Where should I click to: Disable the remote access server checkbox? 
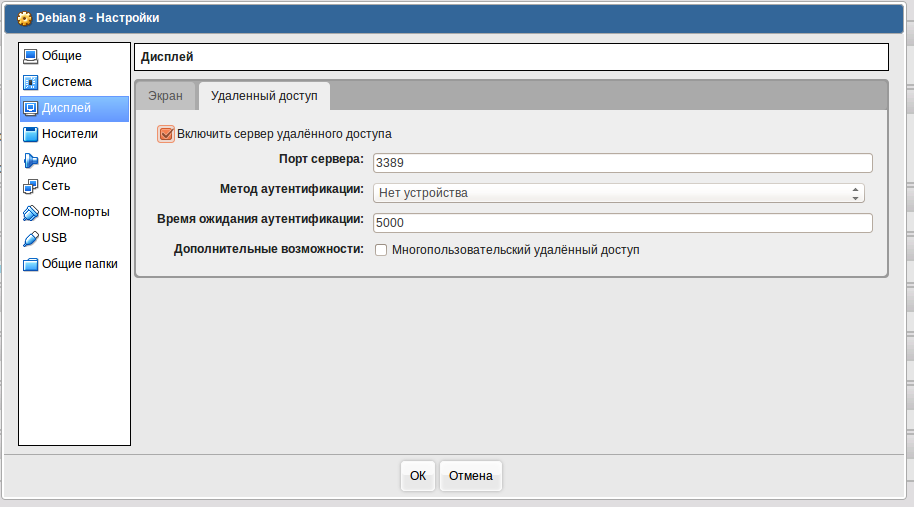(x=166, y=134)
